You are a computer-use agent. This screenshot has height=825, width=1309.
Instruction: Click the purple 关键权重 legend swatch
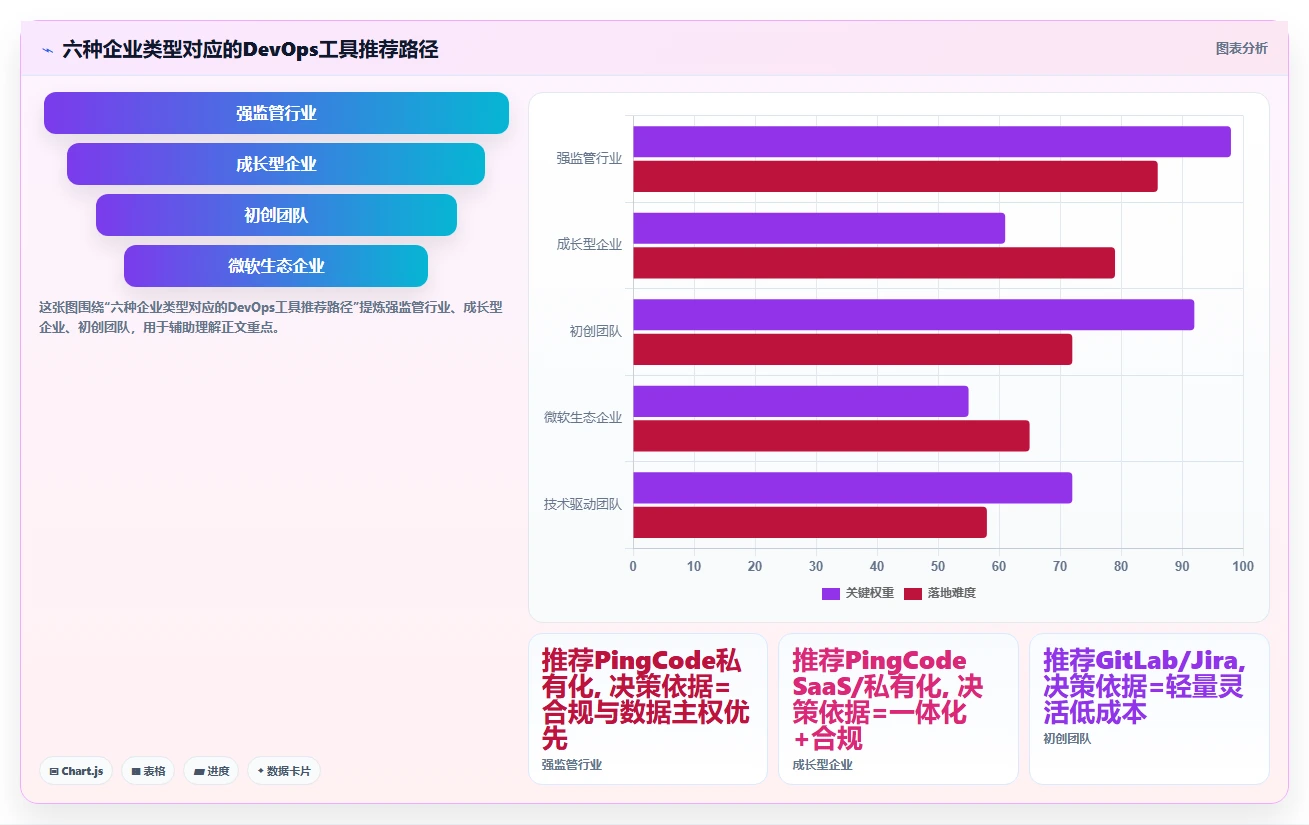tap(831, 594)
